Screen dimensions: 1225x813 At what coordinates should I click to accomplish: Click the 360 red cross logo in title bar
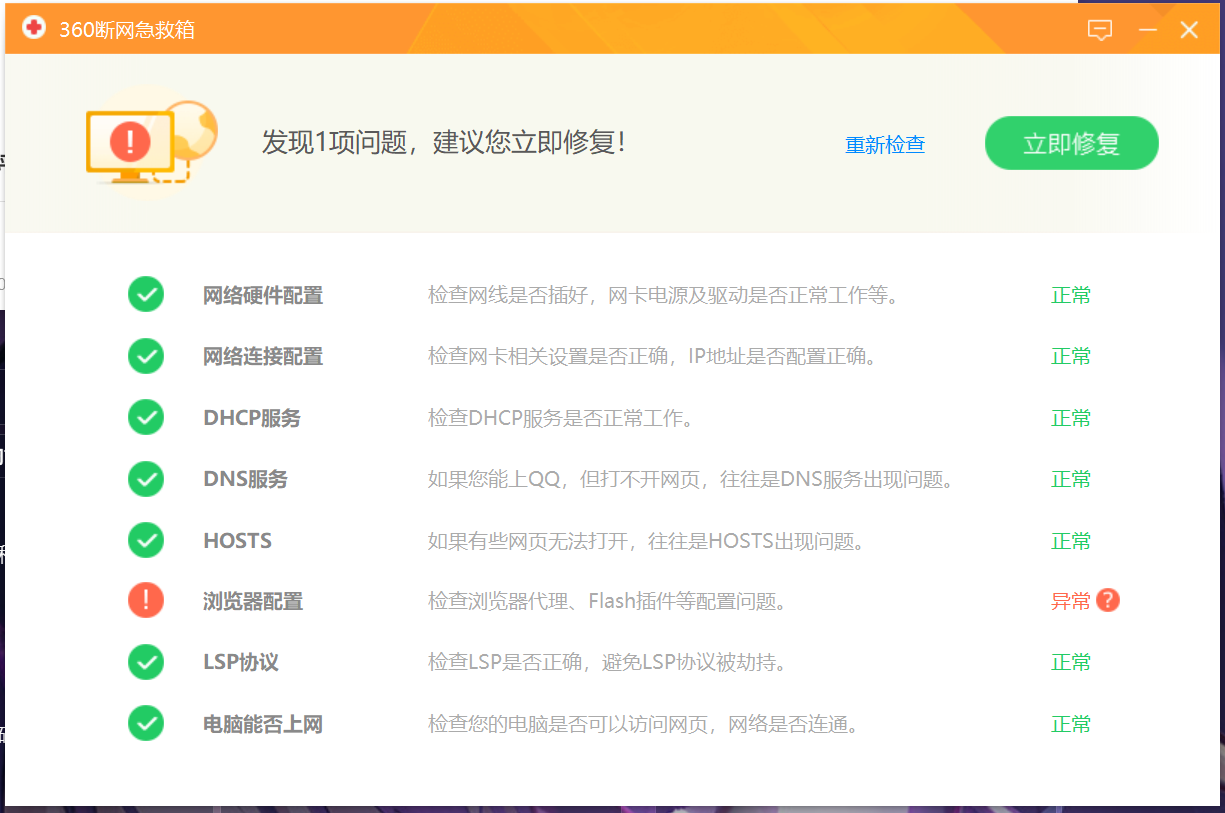33,28
